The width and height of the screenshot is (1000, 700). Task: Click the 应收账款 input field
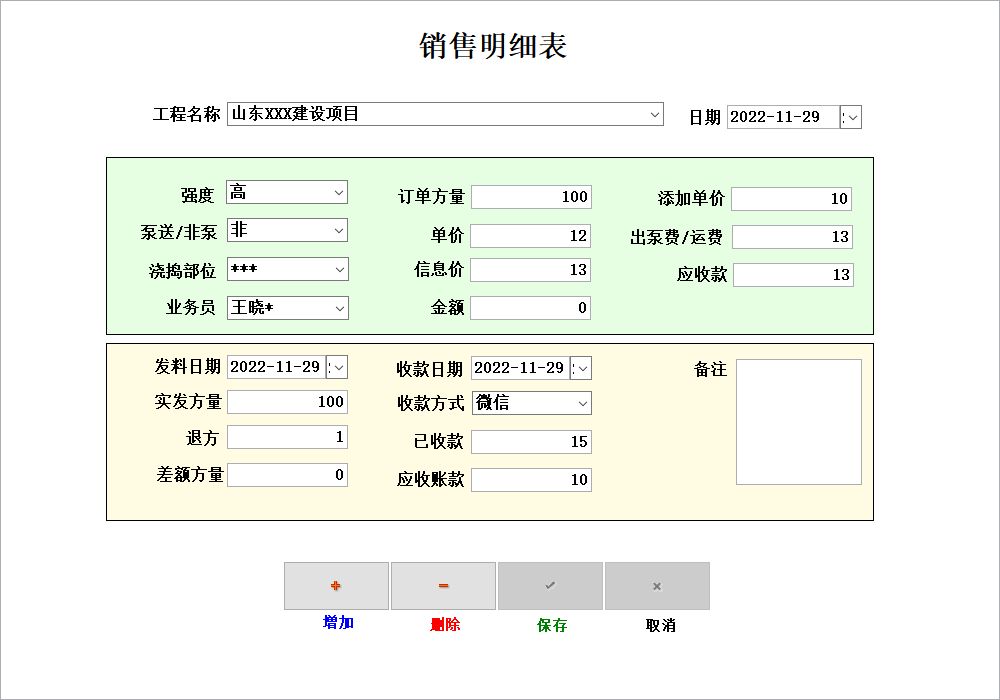532,480
